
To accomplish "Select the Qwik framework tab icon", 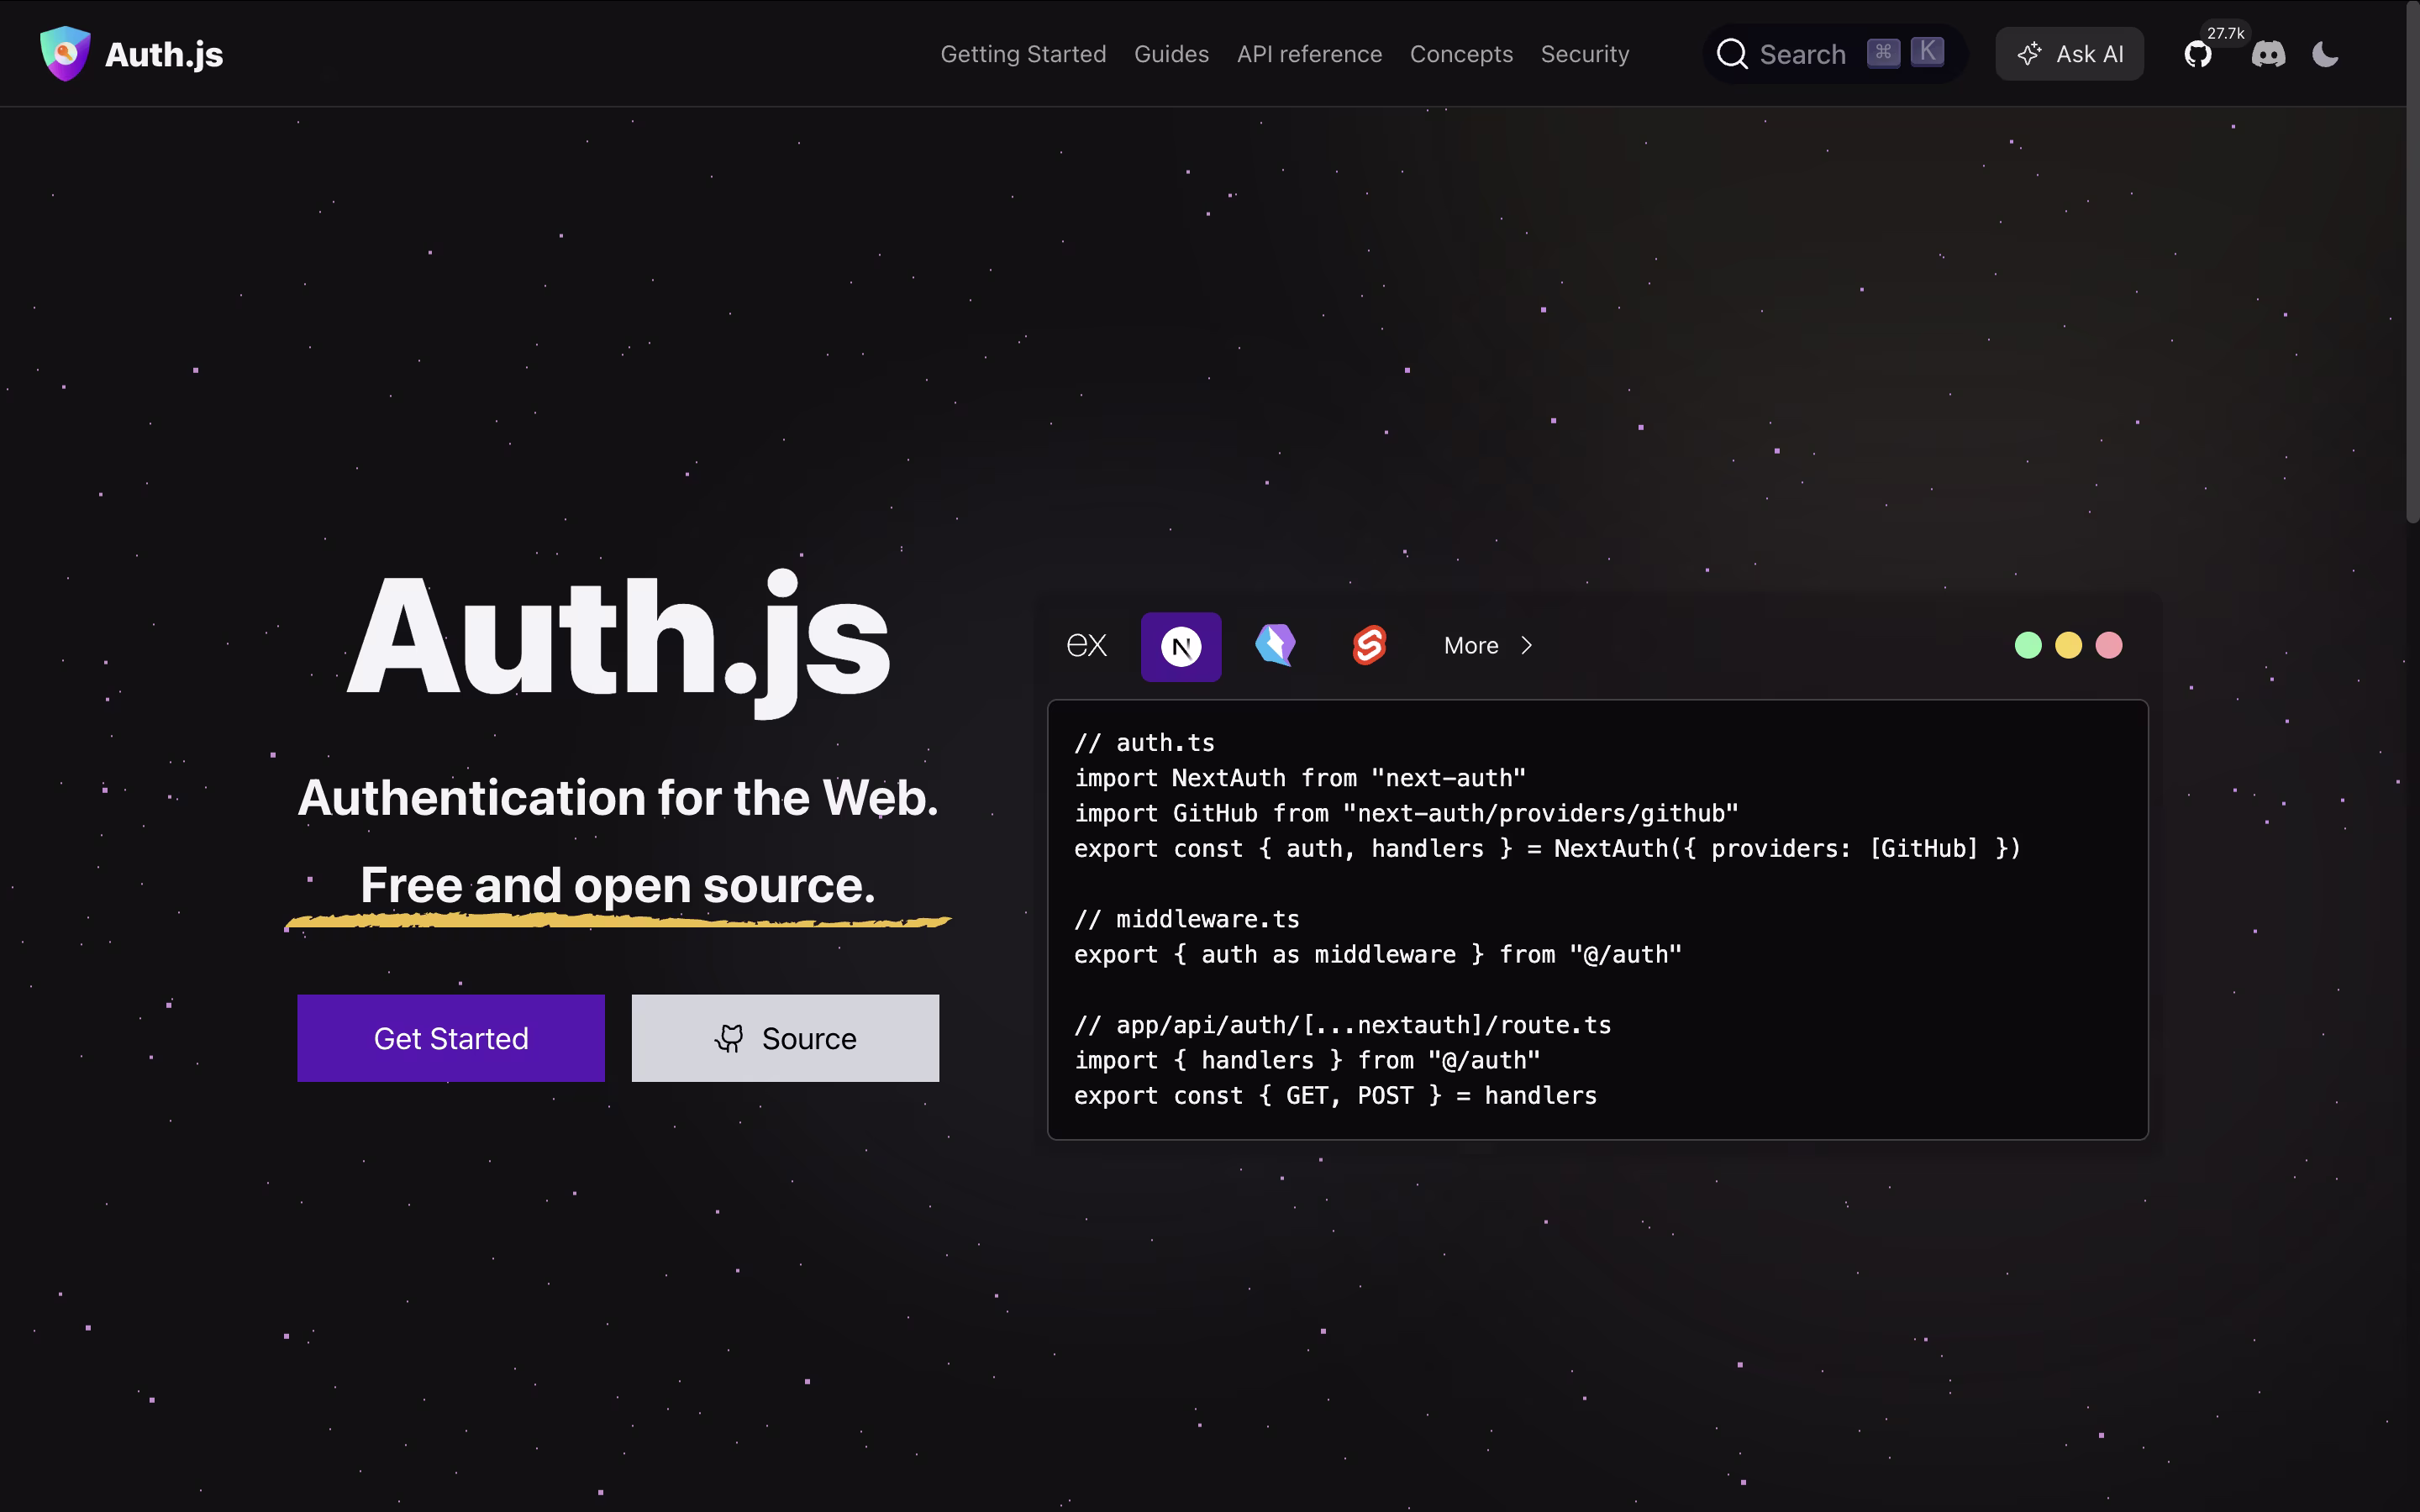I will [x=1275, y=646].
